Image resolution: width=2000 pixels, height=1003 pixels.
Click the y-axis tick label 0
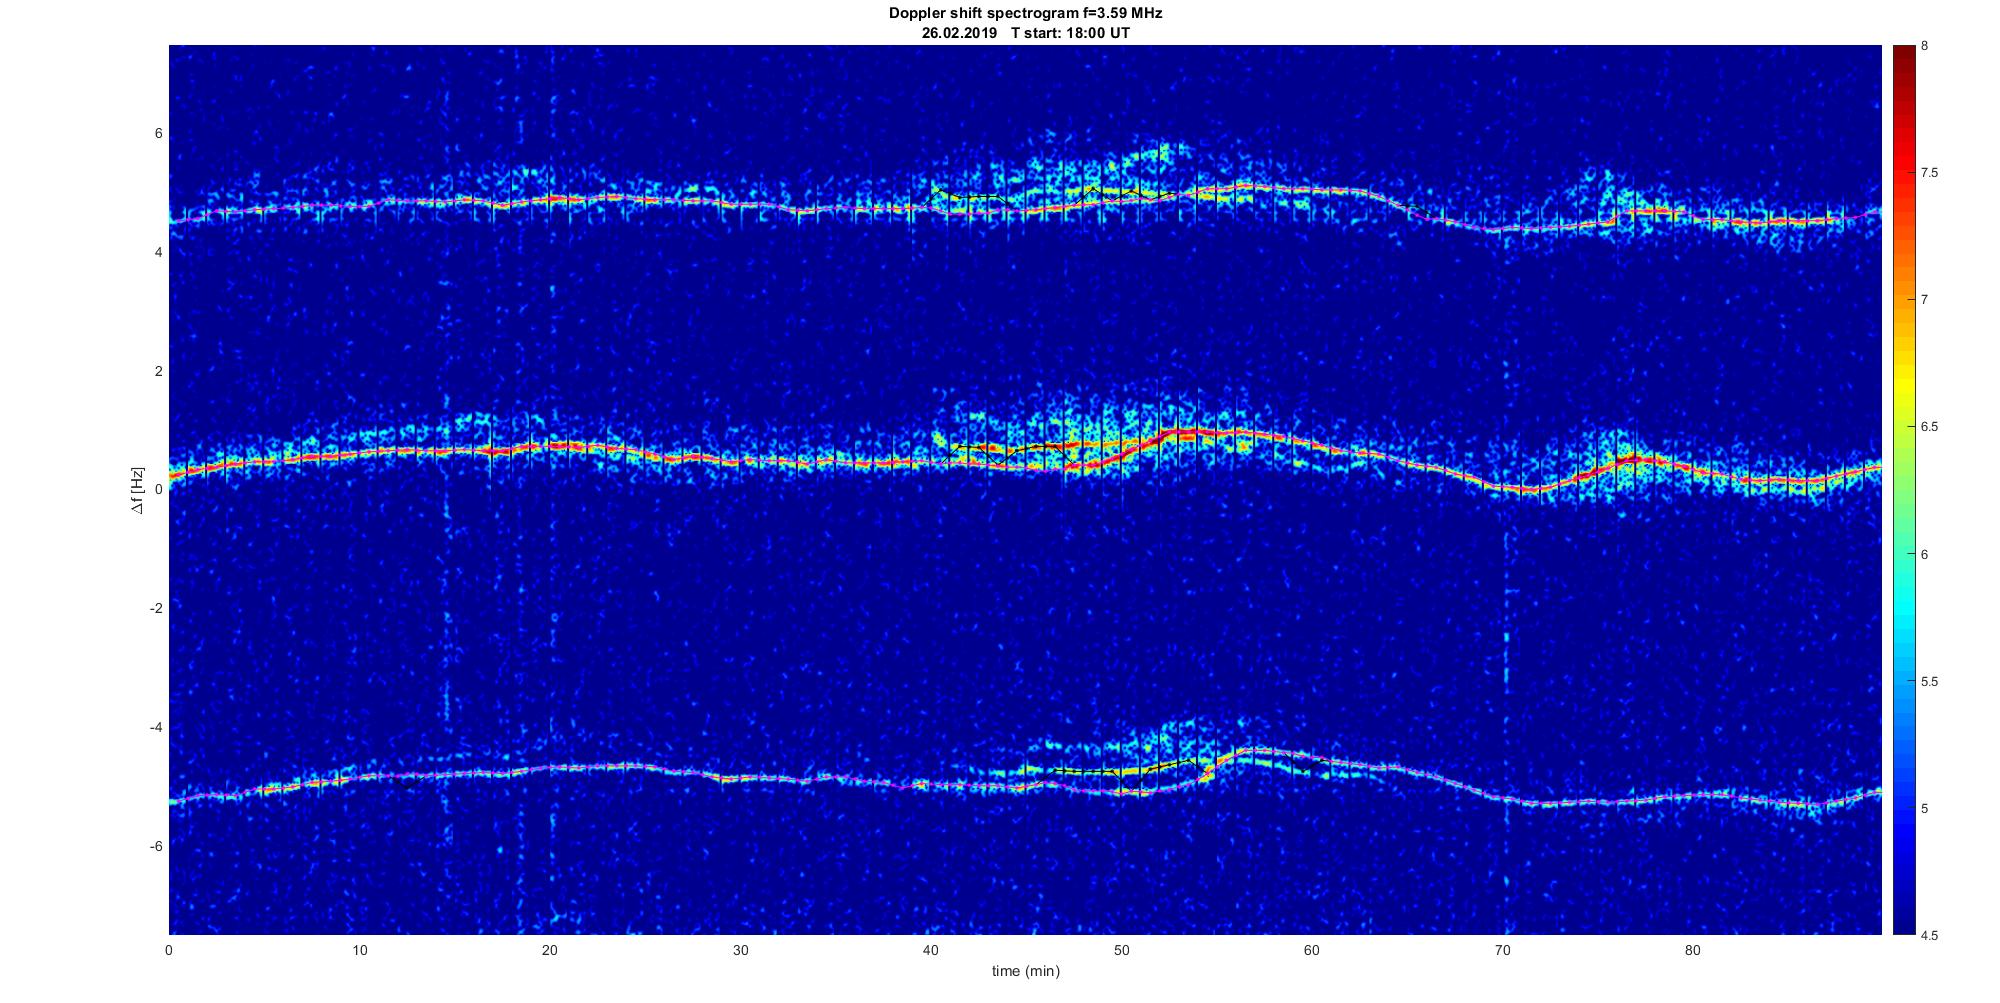(x=158, y=490)
